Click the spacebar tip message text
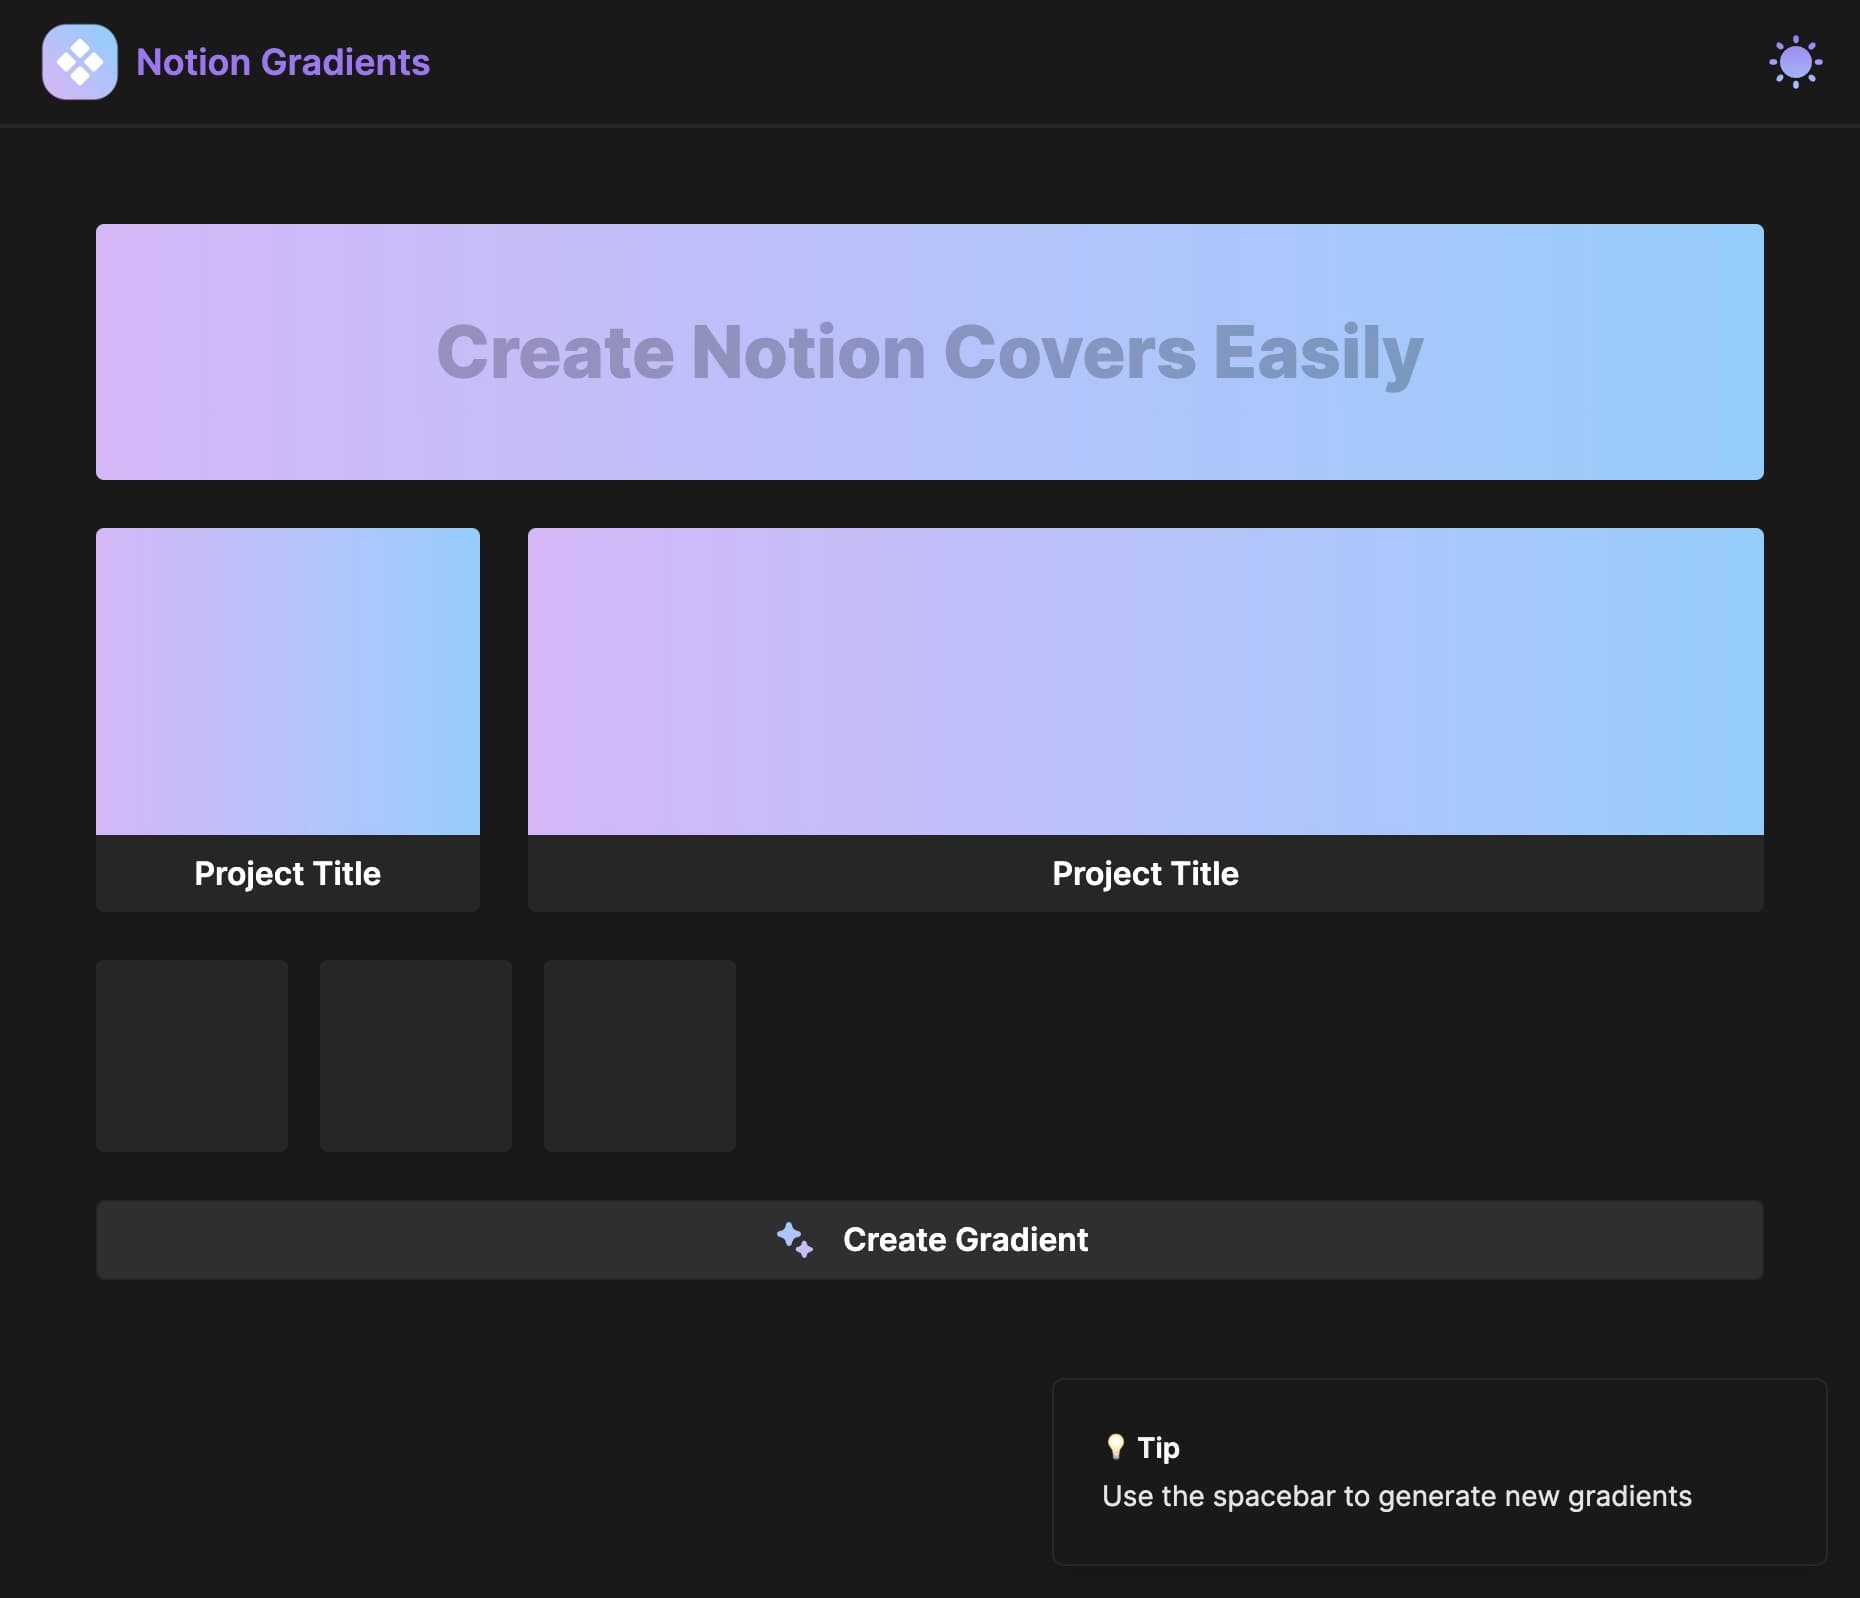 click(1397, 1496)
